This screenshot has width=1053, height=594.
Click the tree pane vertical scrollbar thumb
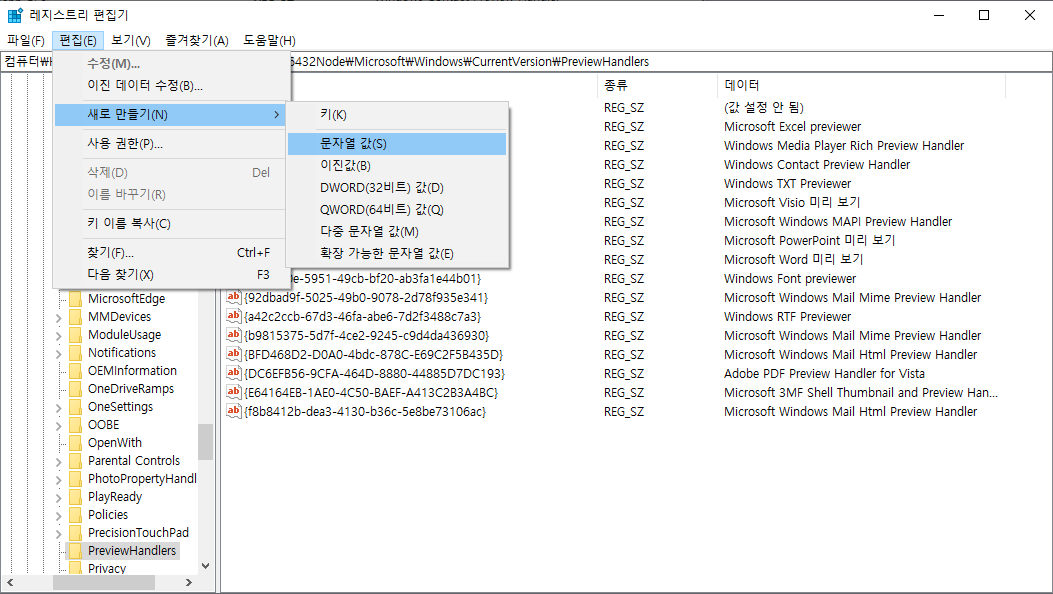tap(205, 442)
